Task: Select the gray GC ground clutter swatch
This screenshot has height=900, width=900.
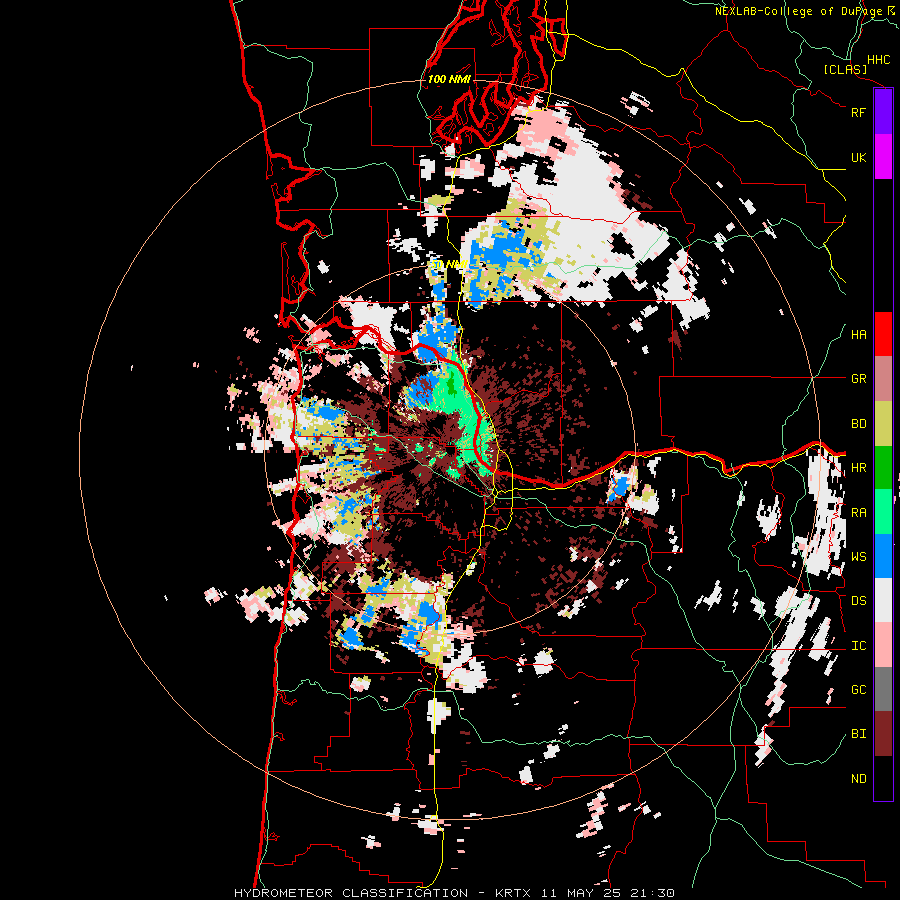Action: pyautogui.click(x=883, y=689)
